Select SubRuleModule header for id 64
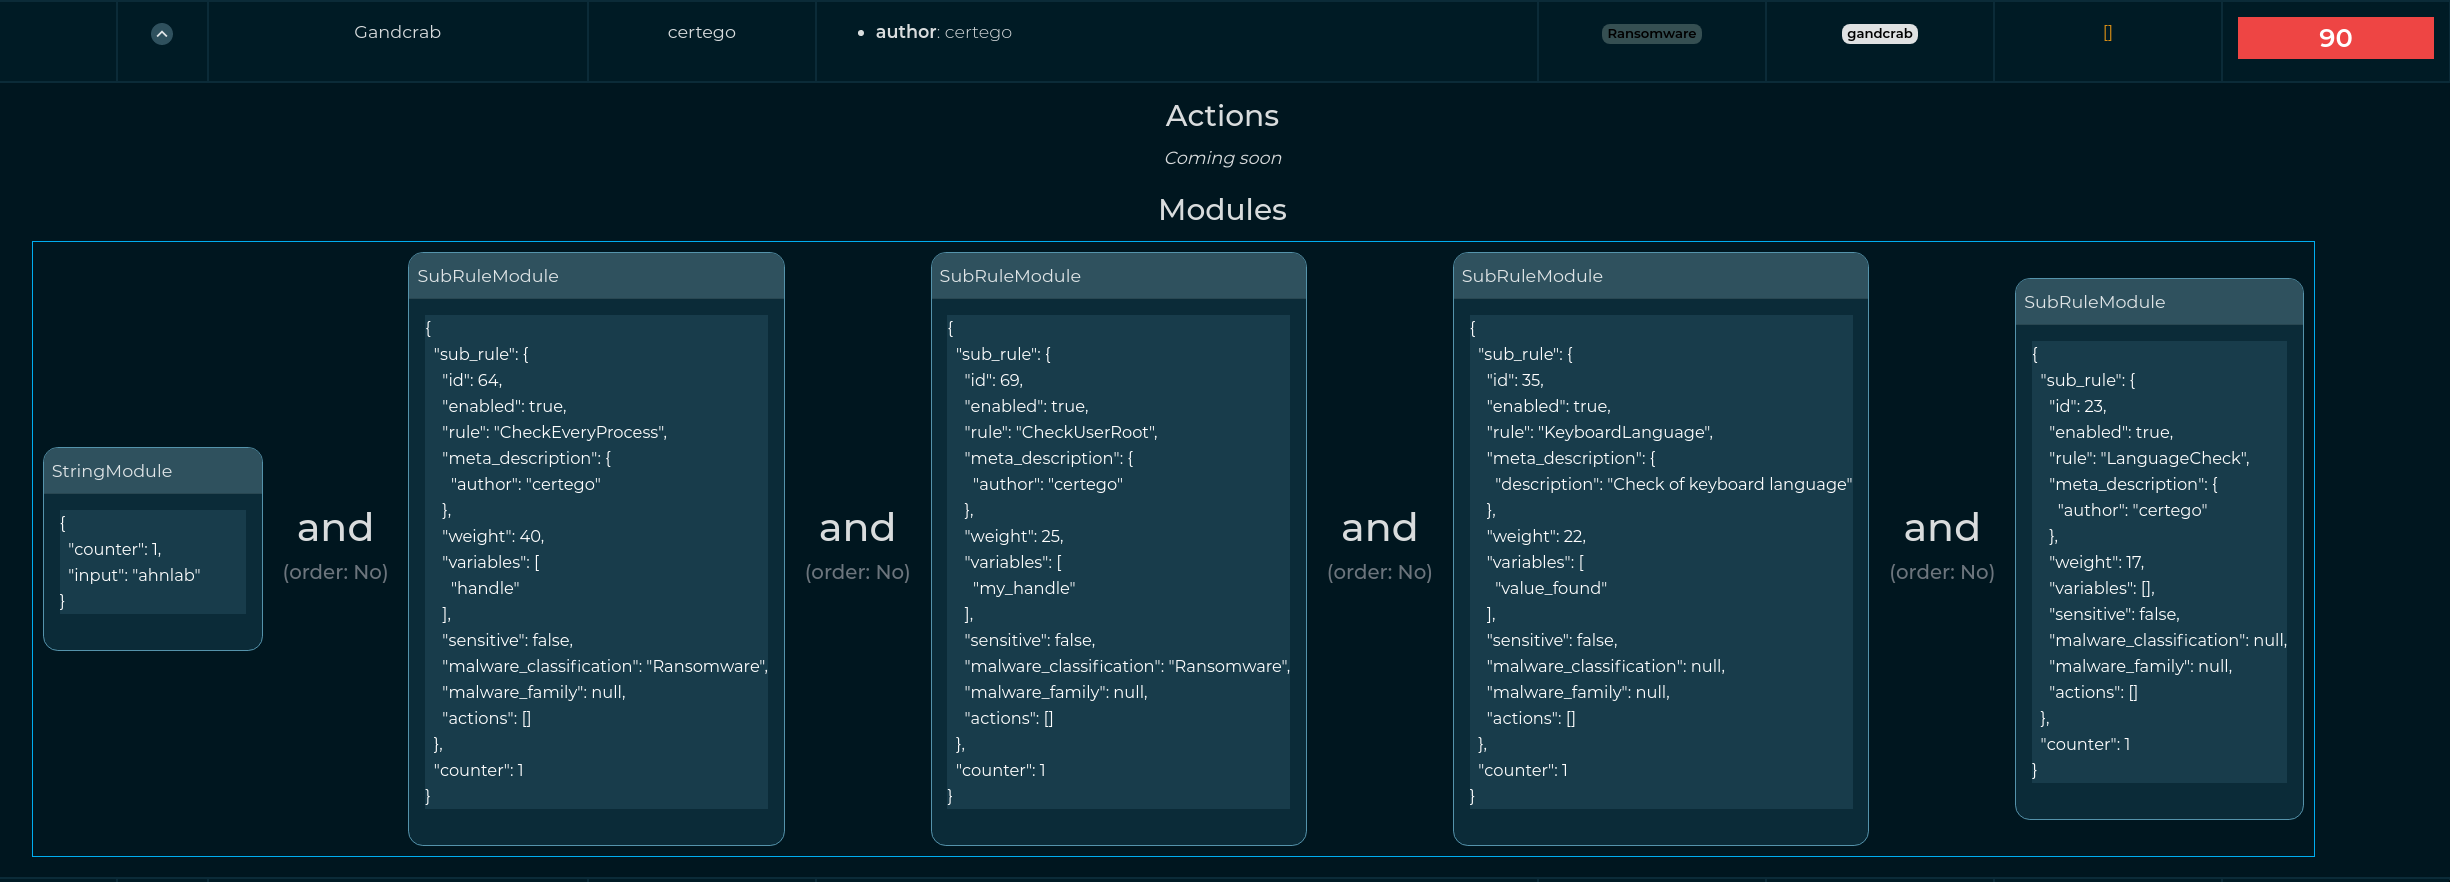Image resolution: width=2450 pixels, height=882 pixels. (596, 276)
